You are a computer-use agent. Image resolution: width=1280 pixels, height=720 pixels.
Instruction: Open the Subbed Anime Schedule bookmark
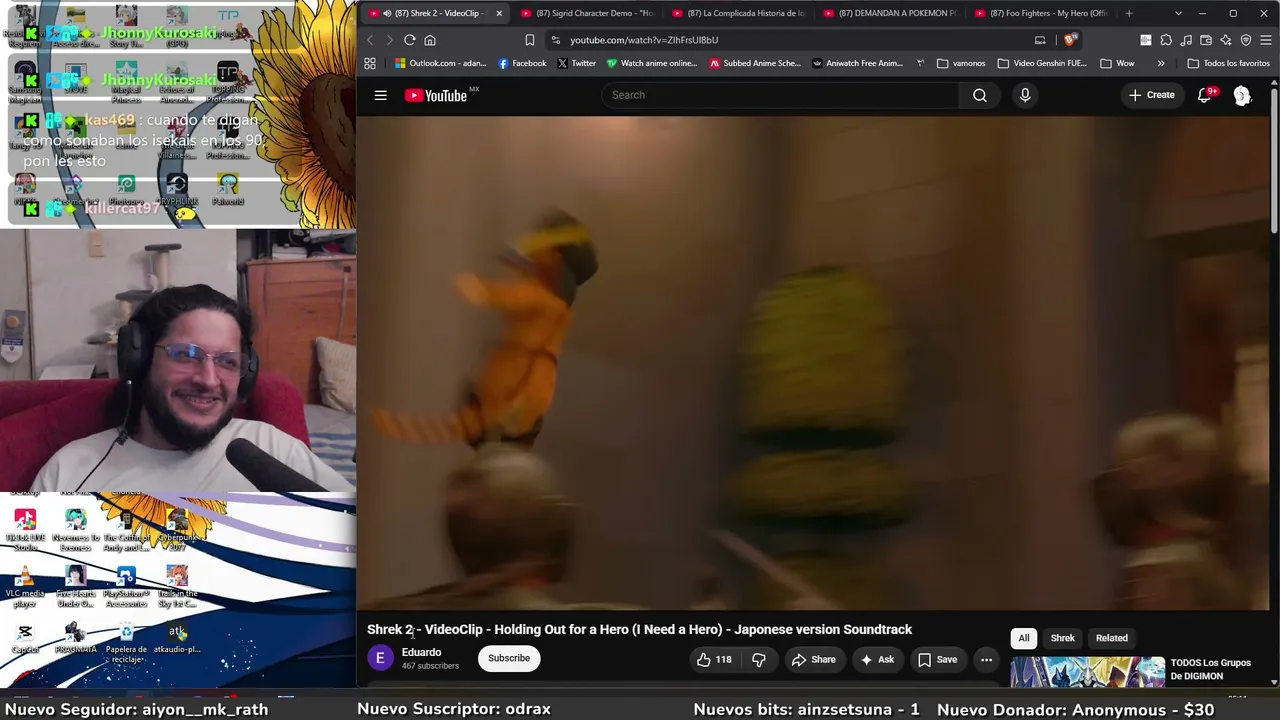pos(755,63)
